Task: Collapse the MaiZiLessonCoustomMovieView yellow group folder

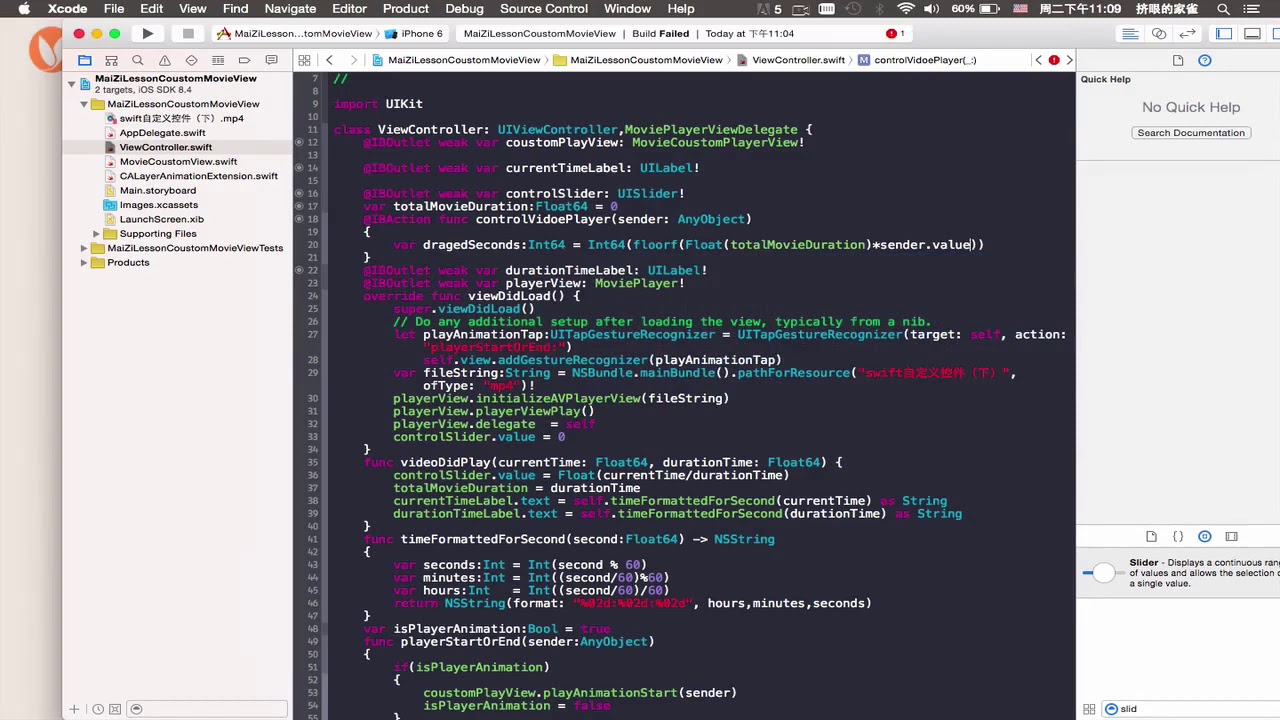Action: click(84, 104)
